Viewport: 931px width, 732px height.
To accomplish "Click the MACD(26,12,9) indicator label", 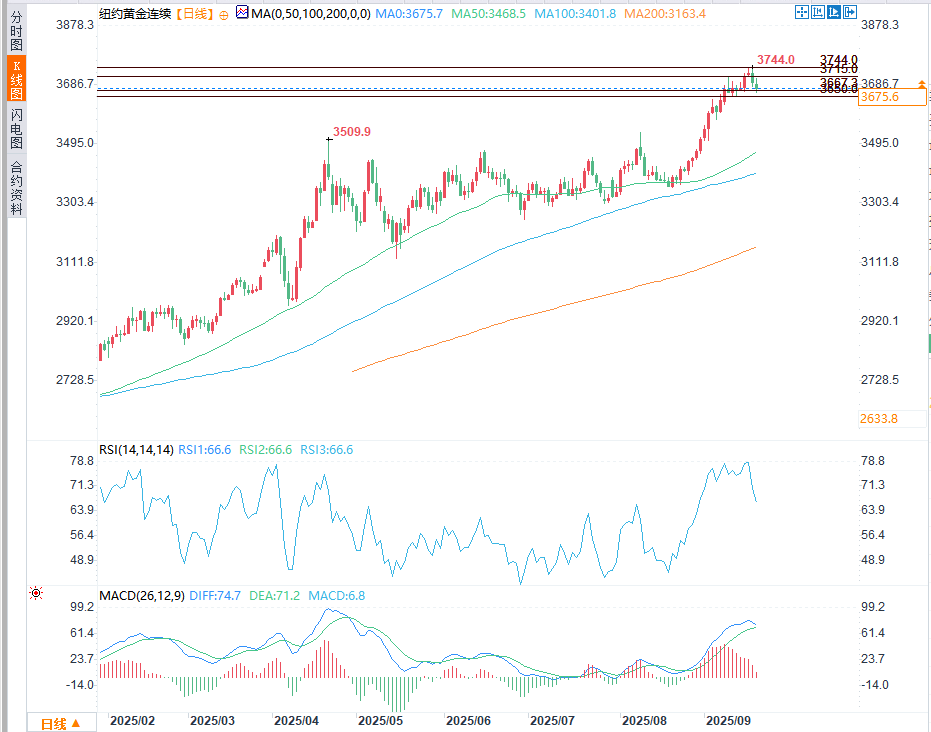I will [142, 595].
